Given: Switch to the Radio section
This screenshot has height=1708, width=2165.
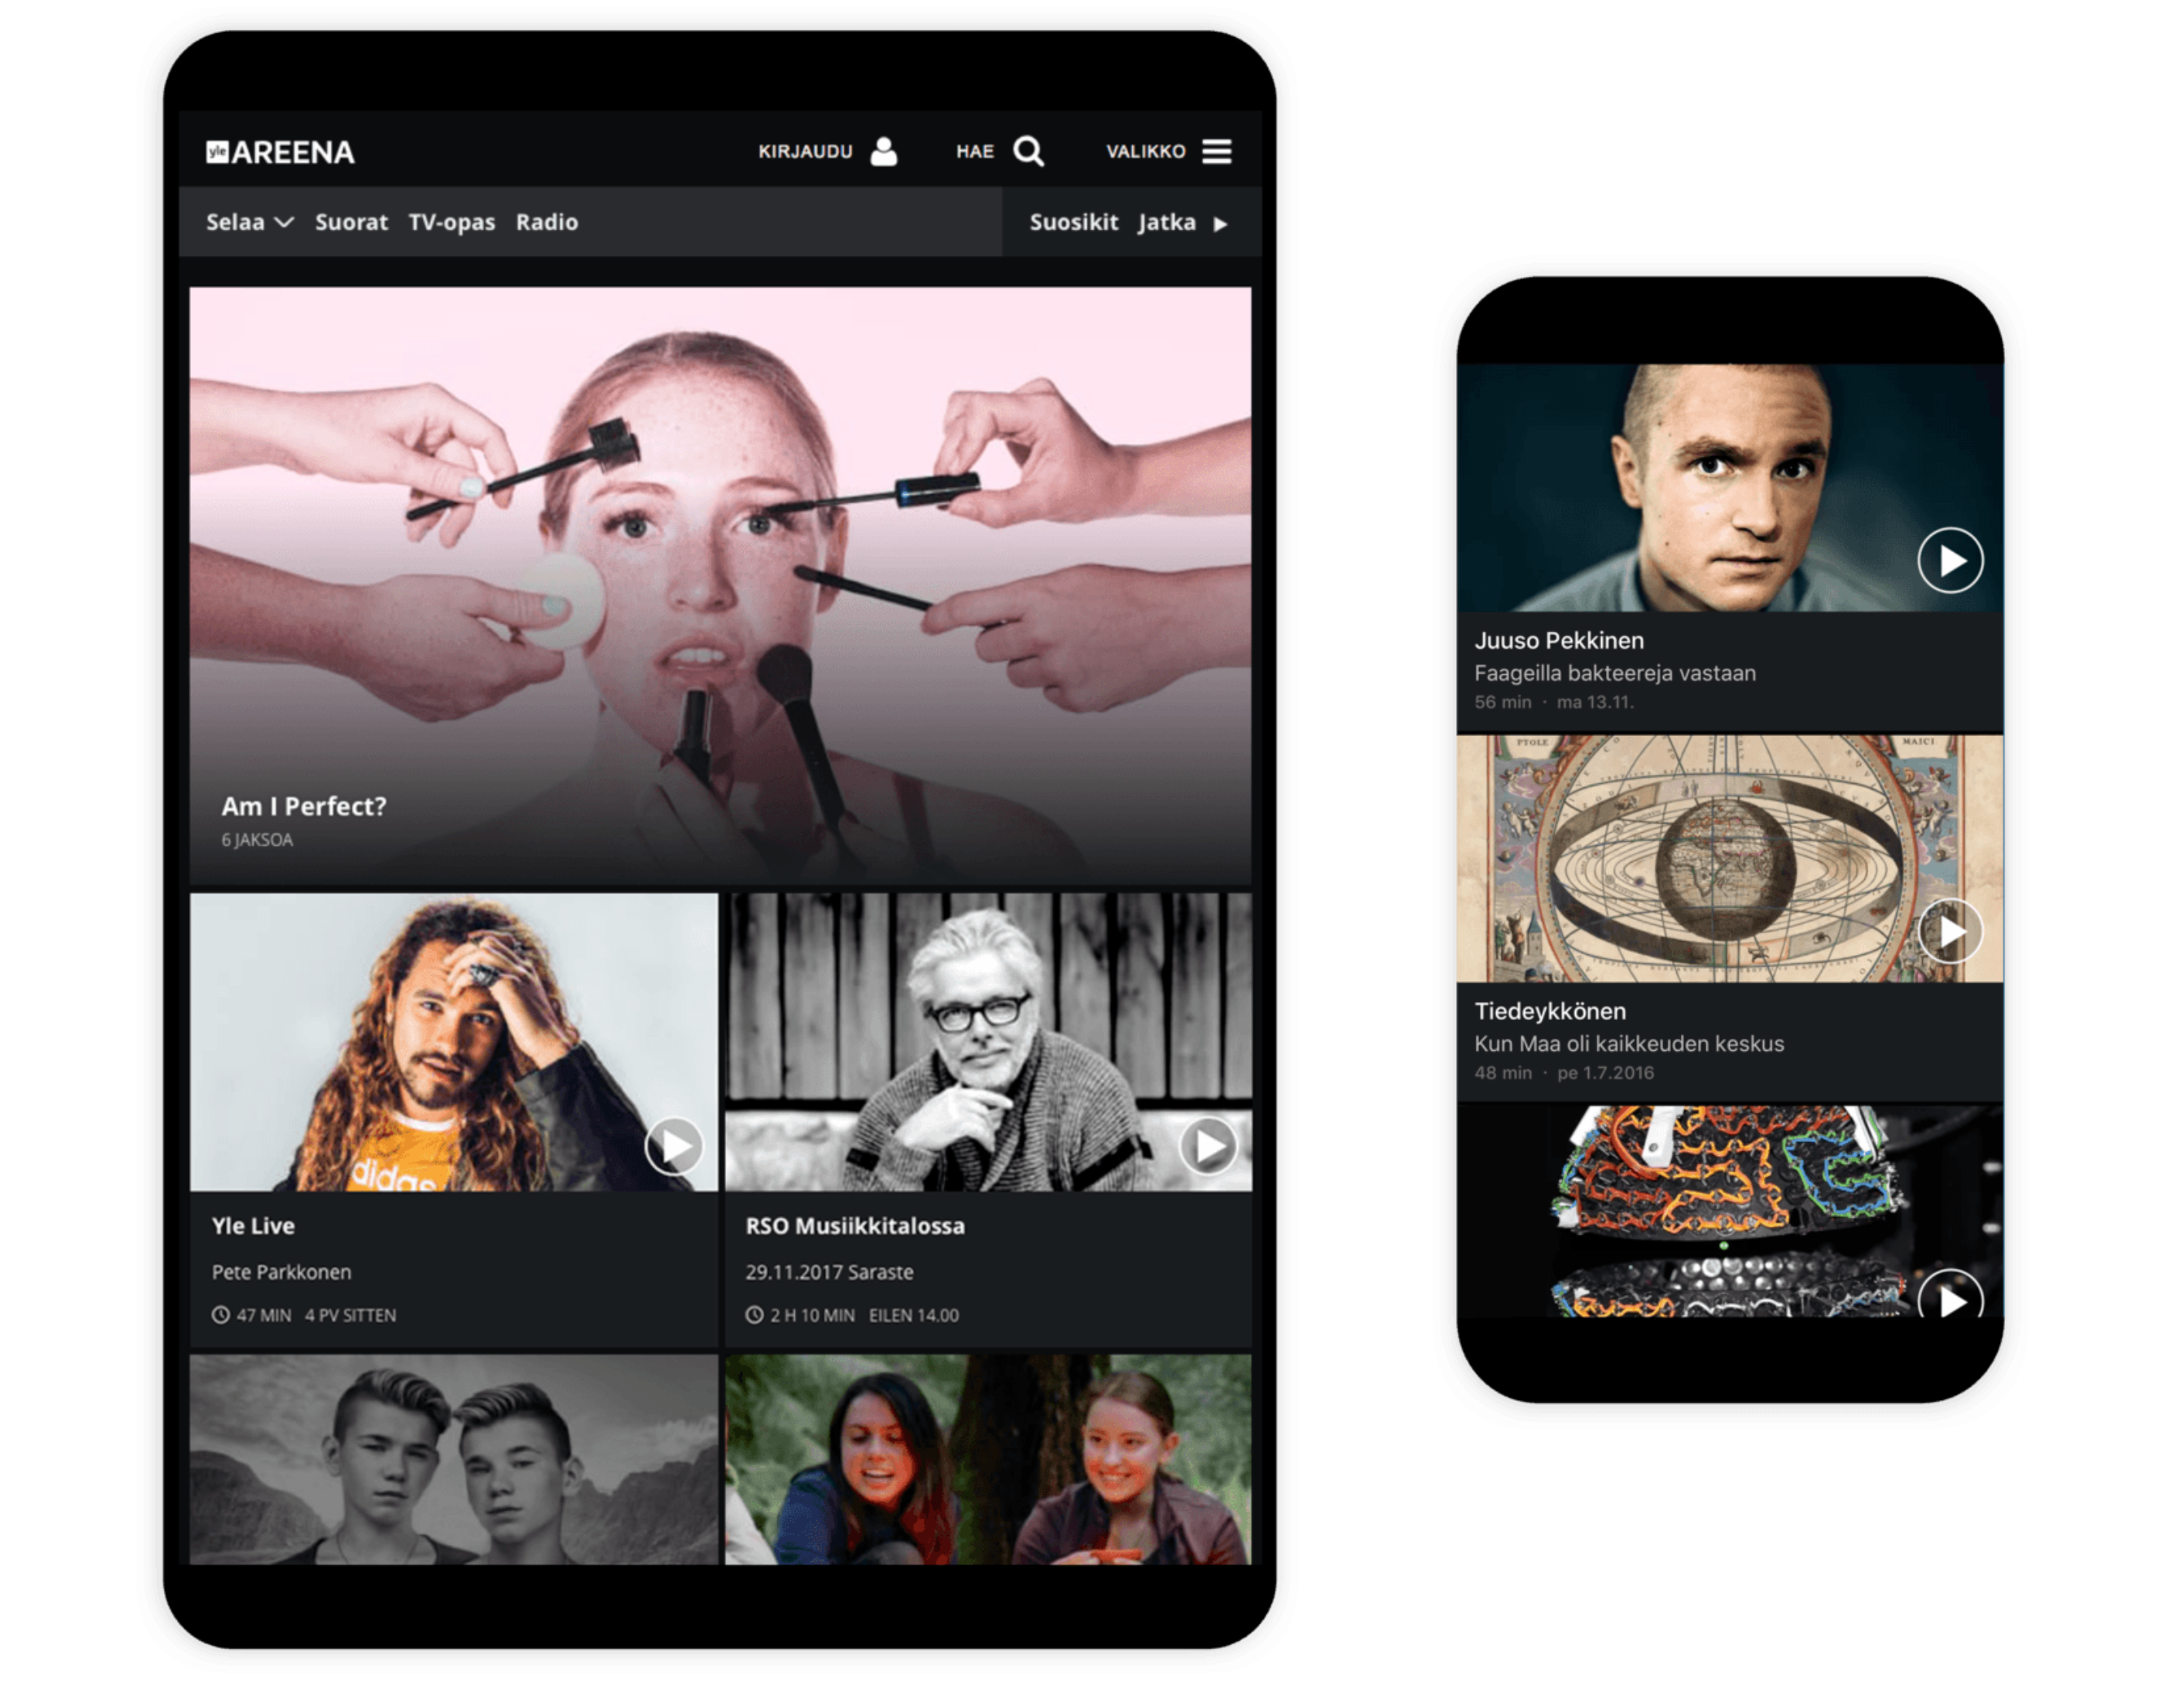Looking at the screenshot, I should (546, 223).
